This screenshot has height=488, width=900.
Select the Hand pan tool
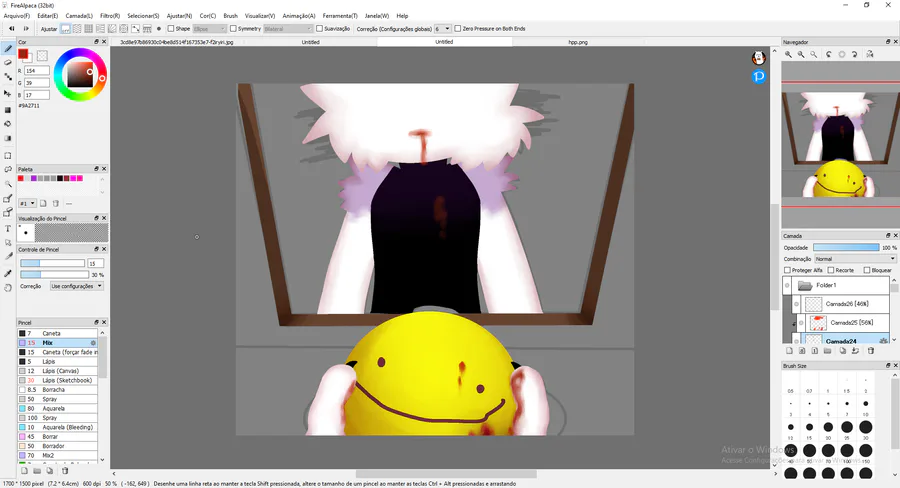(8, 288)
